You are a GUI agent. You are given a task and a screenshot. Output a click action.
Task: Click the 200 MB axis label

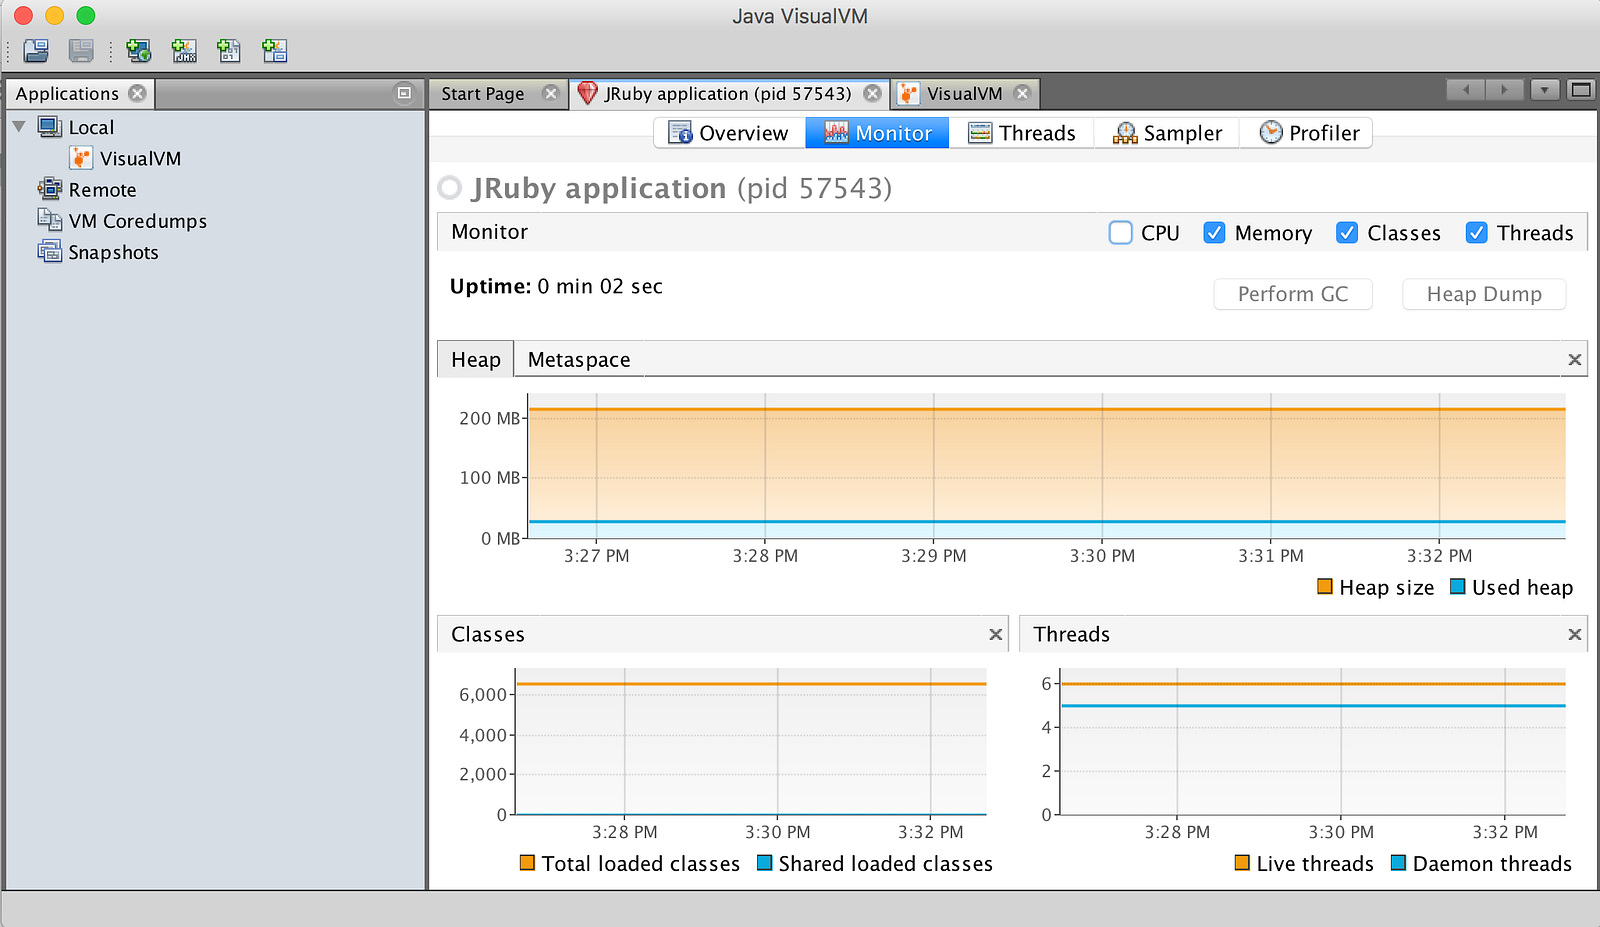click(490, 418)
